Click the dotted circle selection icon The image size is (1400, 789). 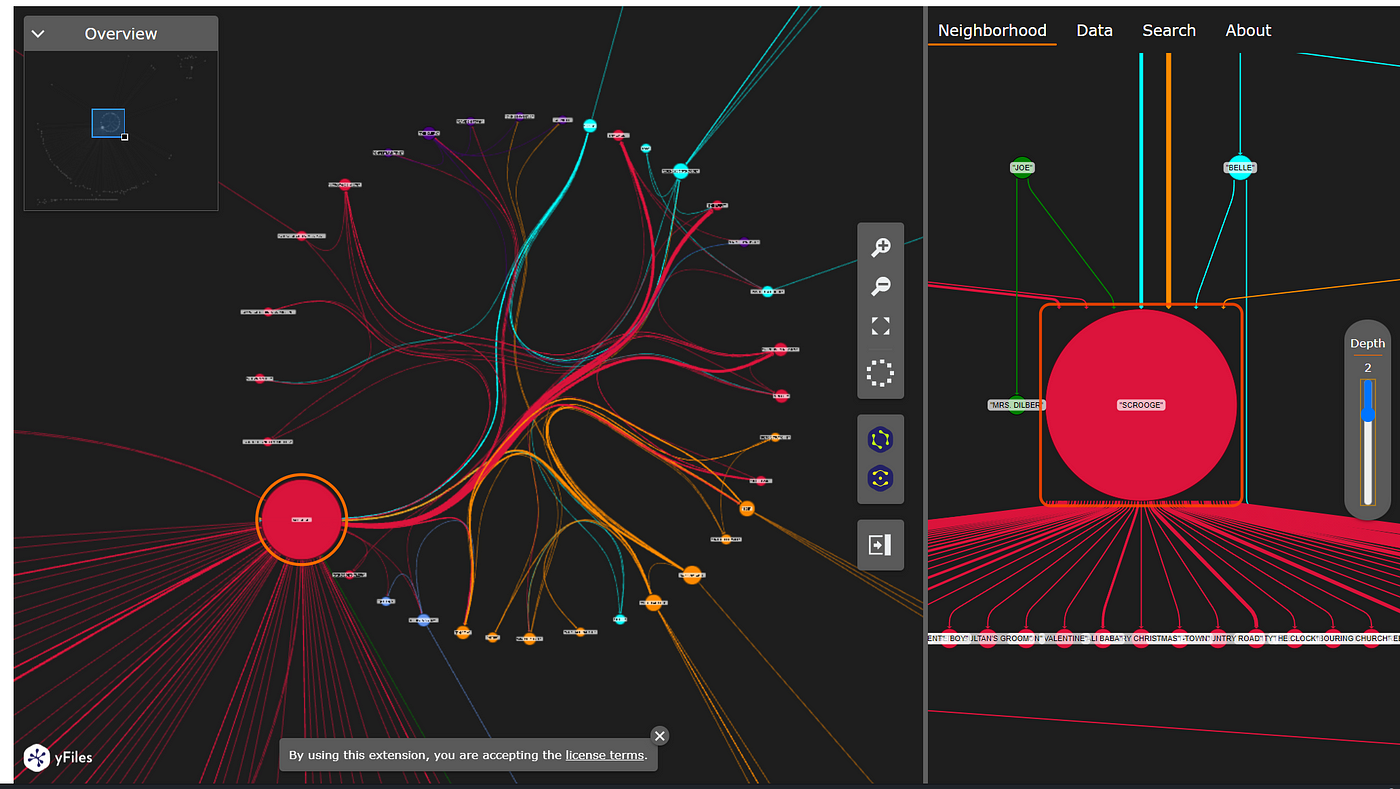coord(880,373)
